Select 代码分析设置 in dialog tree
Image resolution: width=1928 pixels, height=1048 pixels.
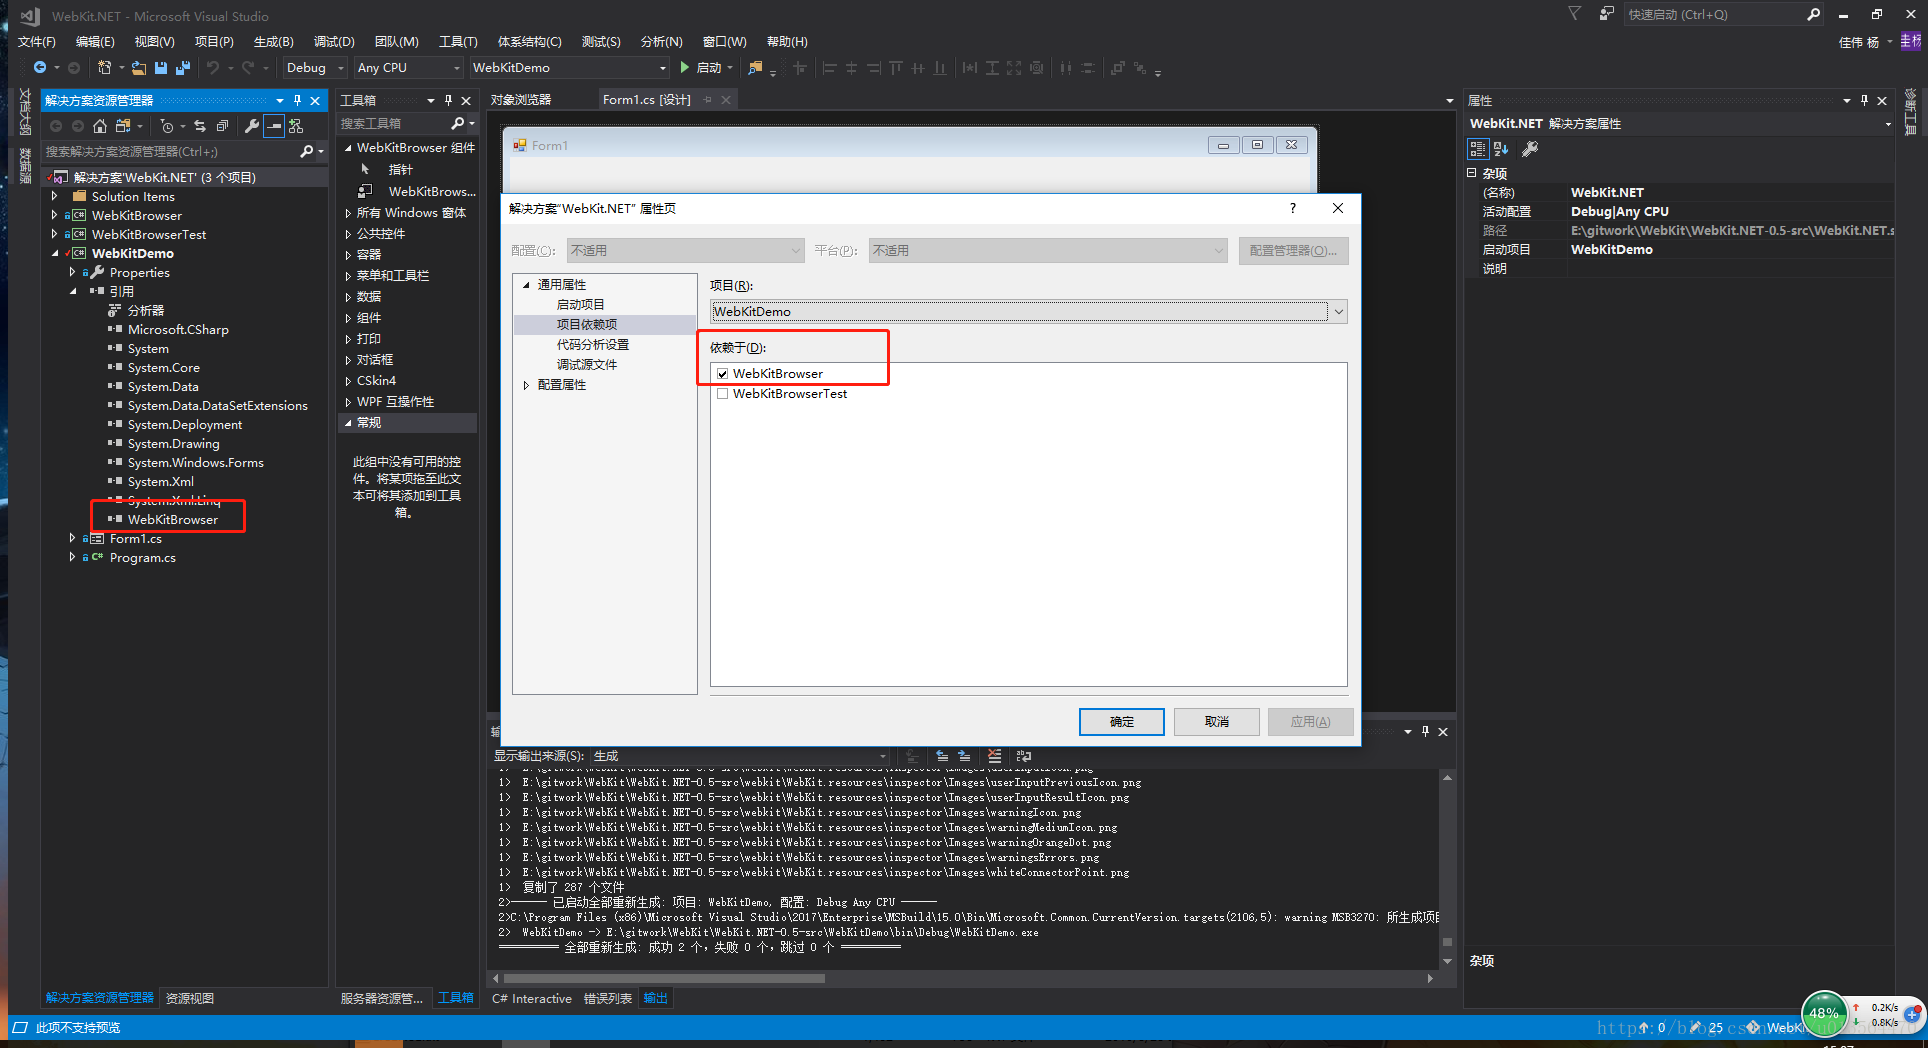point(593,345)
